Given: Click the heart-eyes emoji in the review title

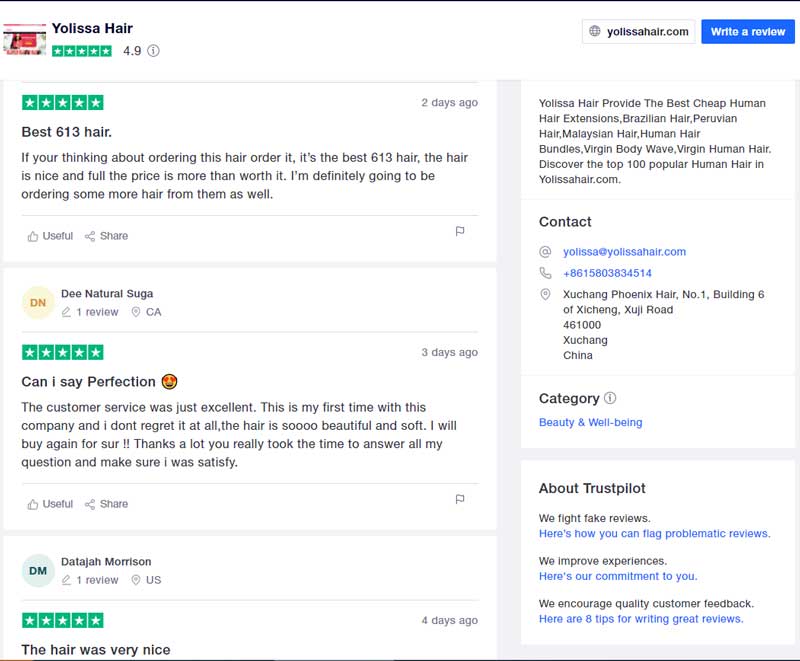Looking at the screenshot, I should click(x=169, y=382).
